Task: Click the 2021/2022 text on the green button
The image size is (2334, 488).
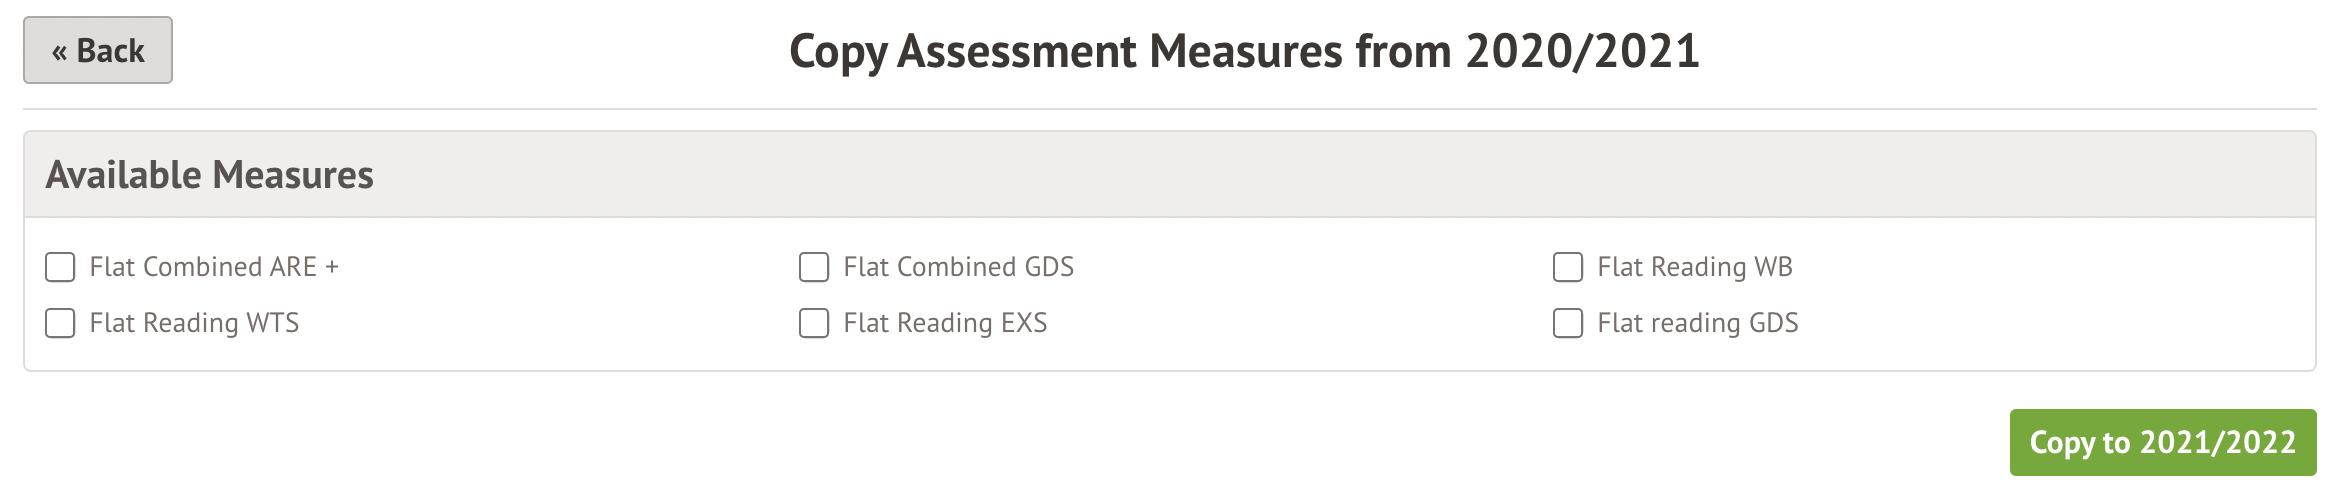Action: [2218, 442]
